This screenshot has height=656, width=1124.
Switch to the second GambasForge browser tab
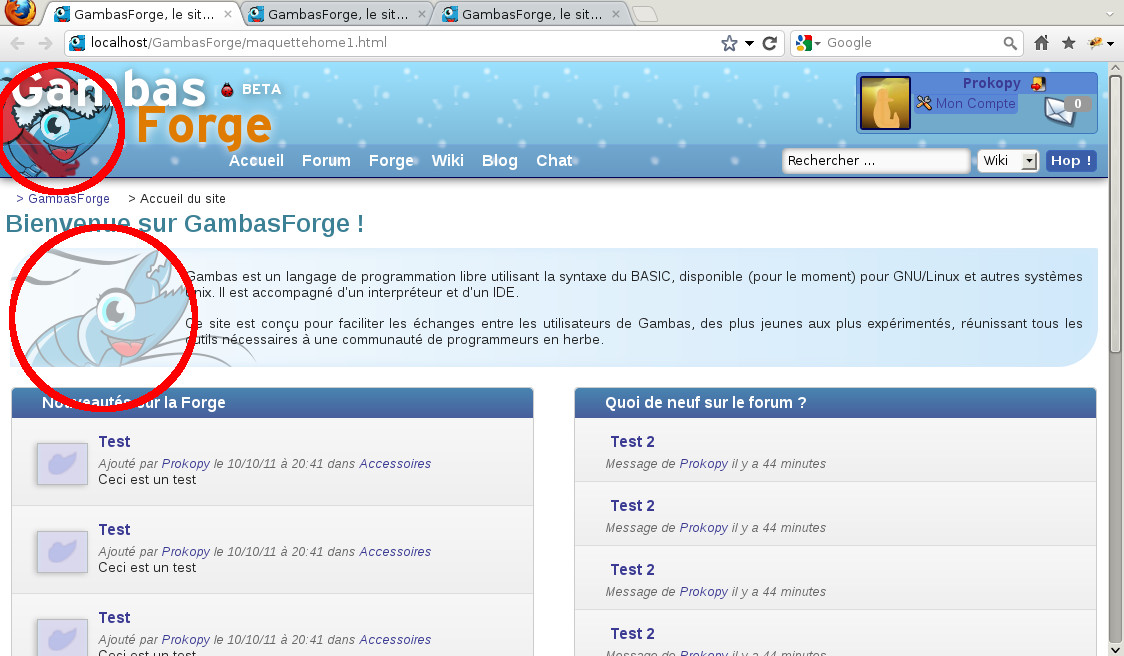click(335, 14)
